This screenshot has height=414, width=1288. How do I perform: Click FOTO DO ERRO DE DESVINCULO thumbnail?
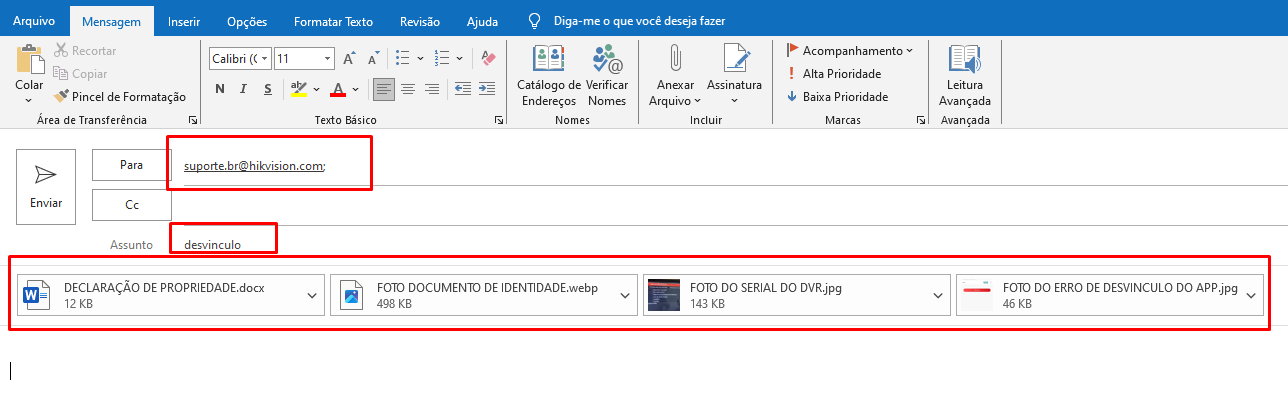tap(977, 295)
